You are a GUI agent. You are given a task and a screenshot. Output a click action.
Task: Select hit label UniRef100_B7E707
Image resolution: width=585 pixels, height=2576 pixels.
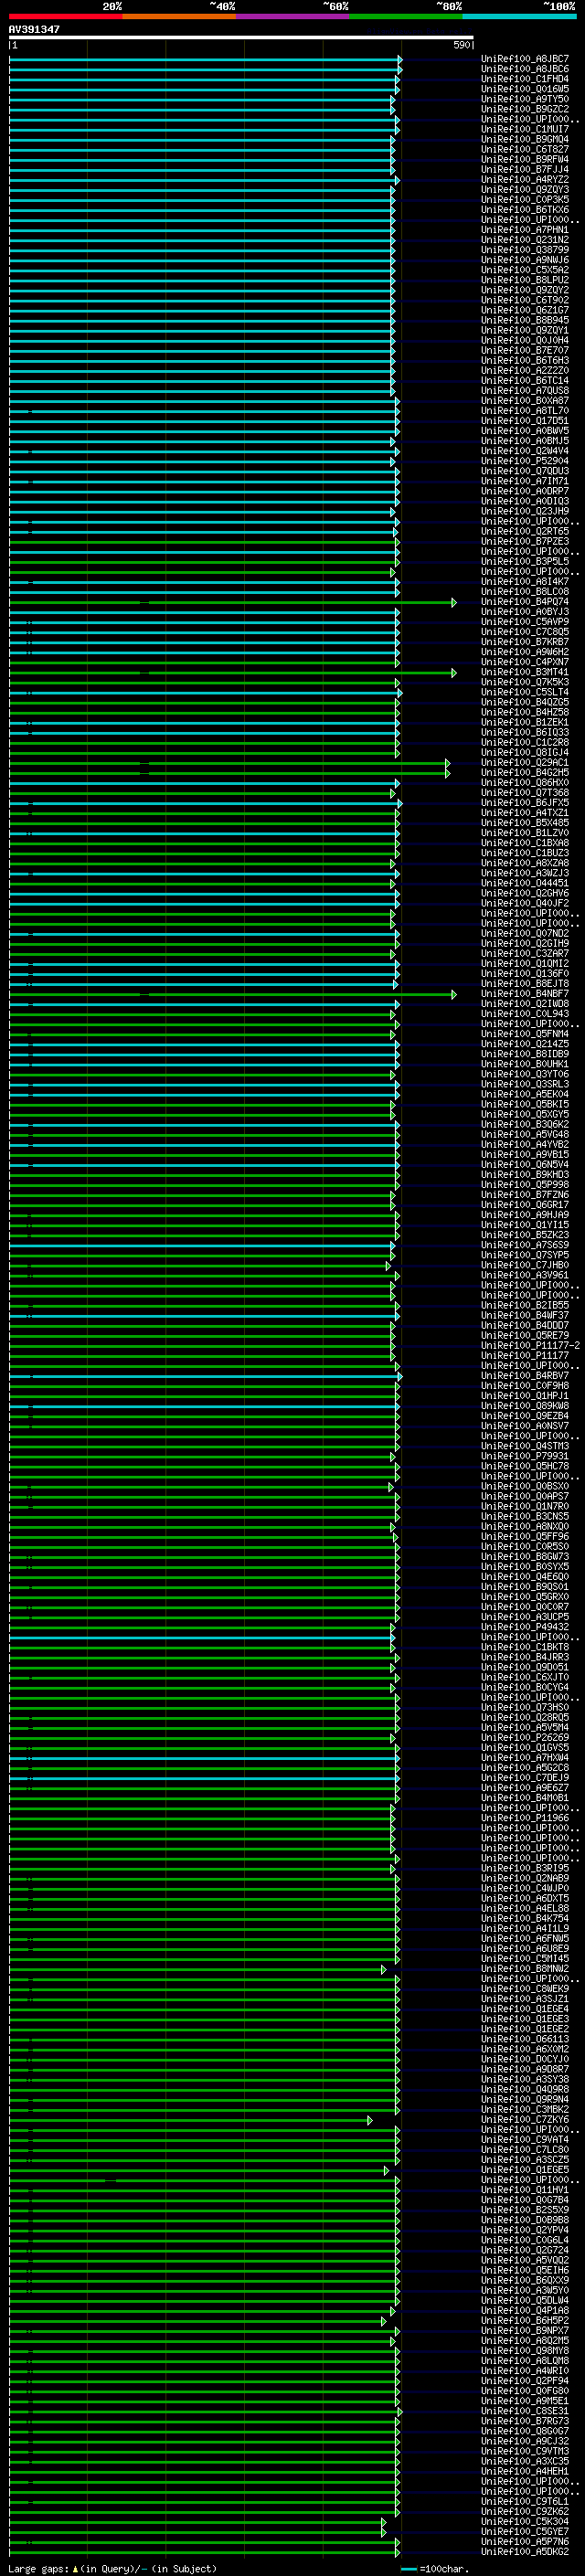(525, 351)
